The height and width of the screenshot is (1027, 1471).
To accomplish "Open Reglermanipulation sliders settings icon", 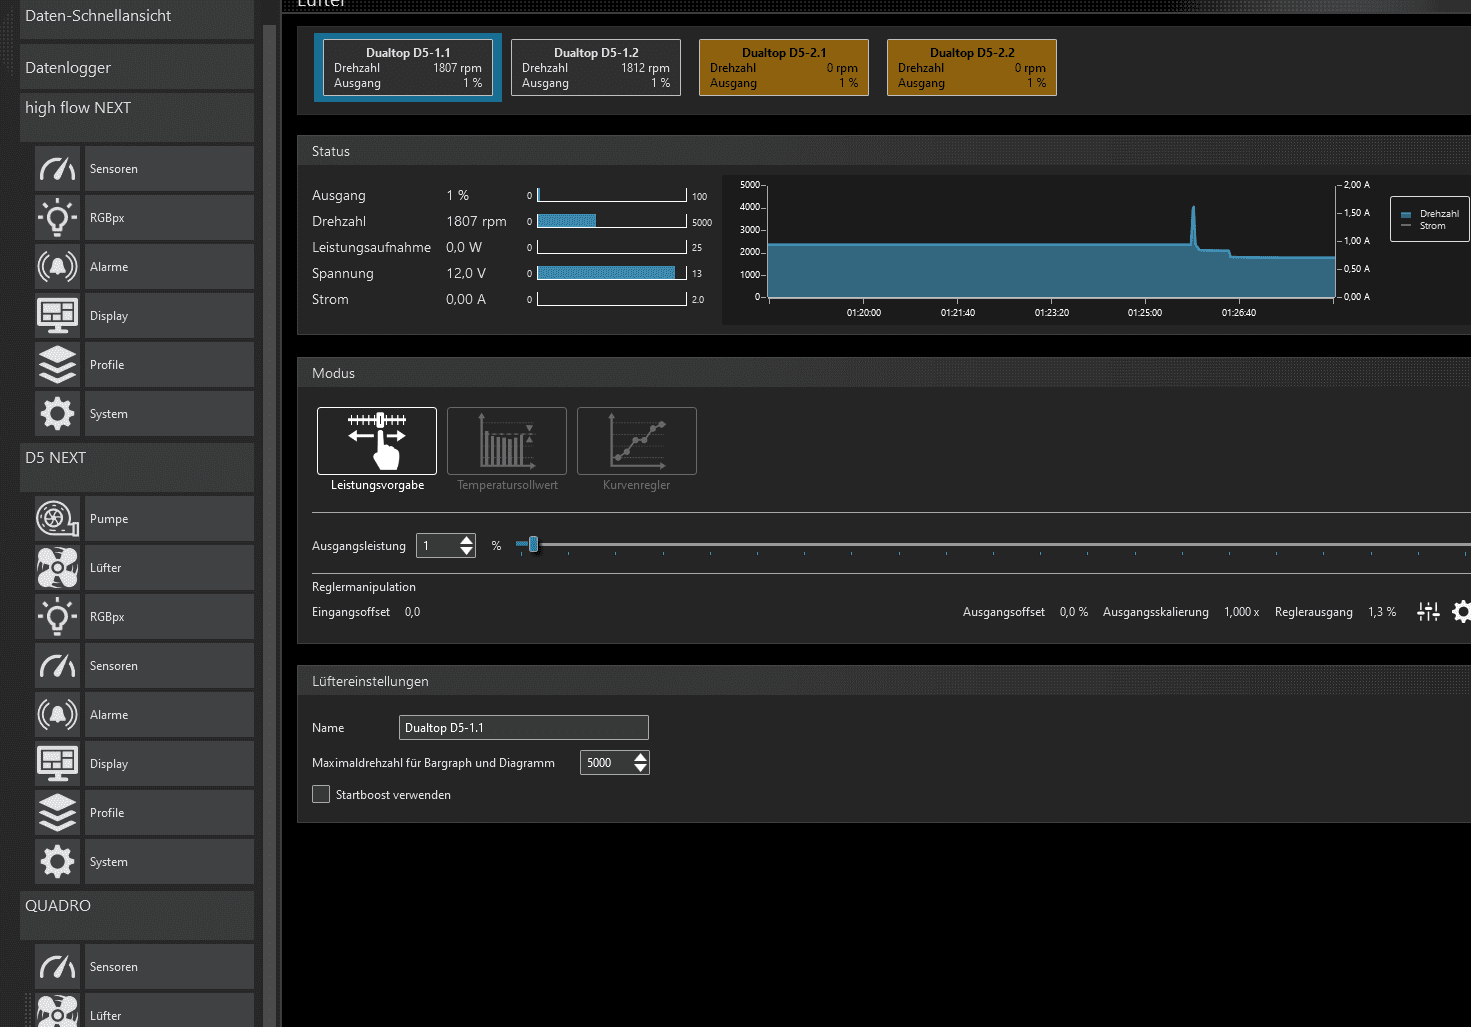I will click(x=1428, y=612).
